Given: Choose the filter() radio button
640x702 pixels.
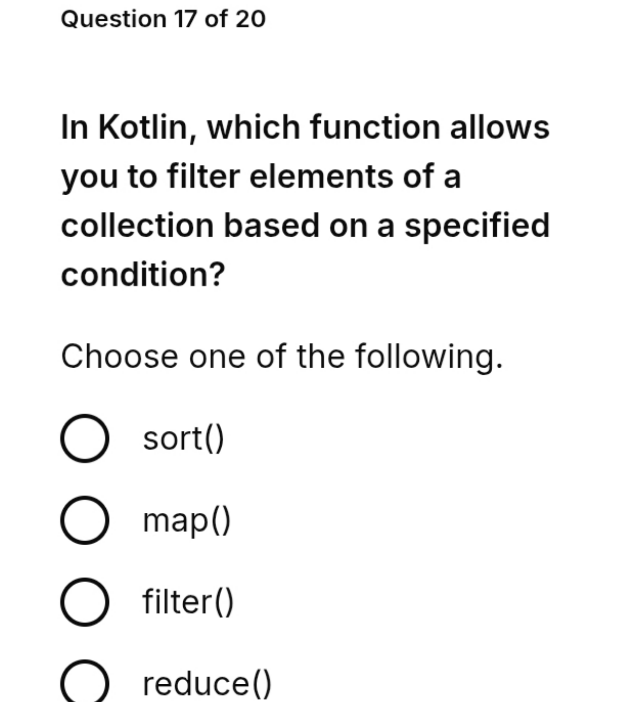Looking at the screenshot, I should tap(85, 602).
